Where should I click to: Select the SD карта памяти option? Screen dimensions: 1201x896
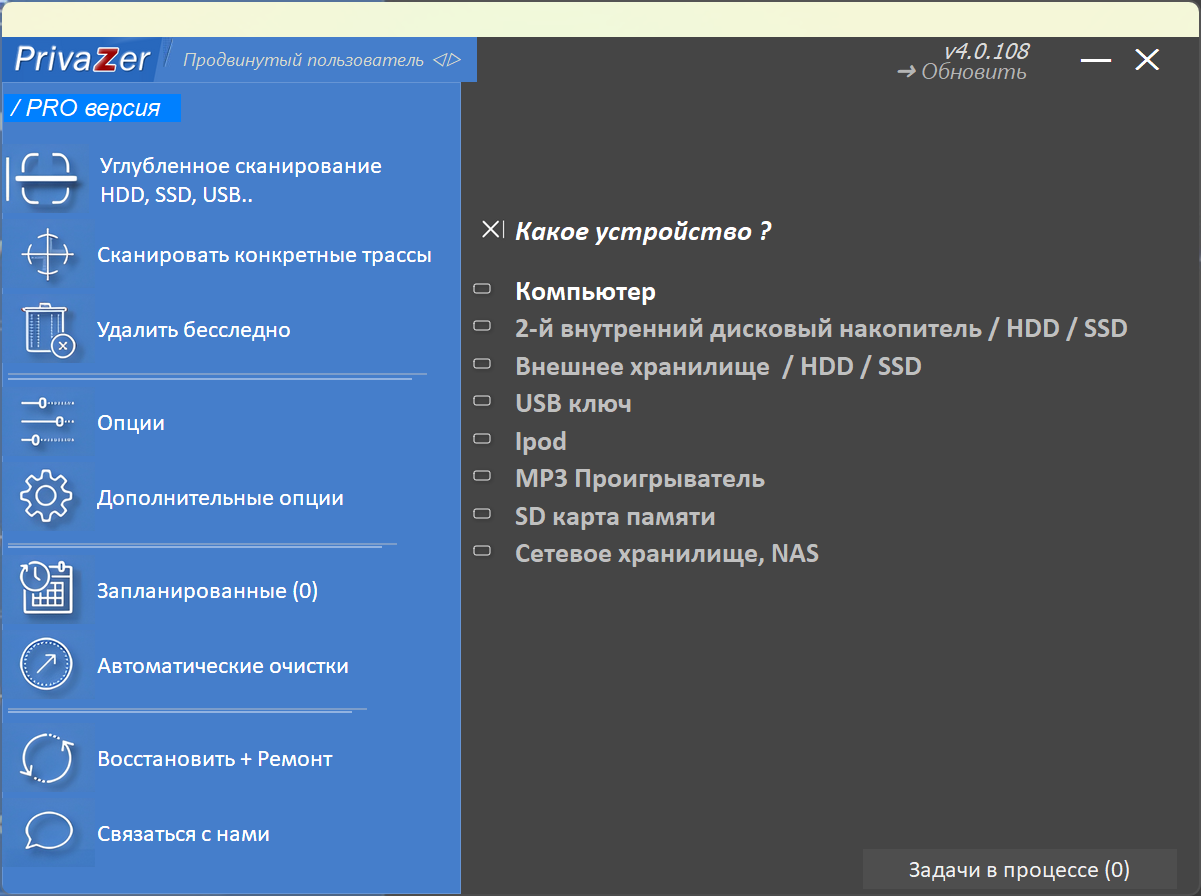click(615, 516)
